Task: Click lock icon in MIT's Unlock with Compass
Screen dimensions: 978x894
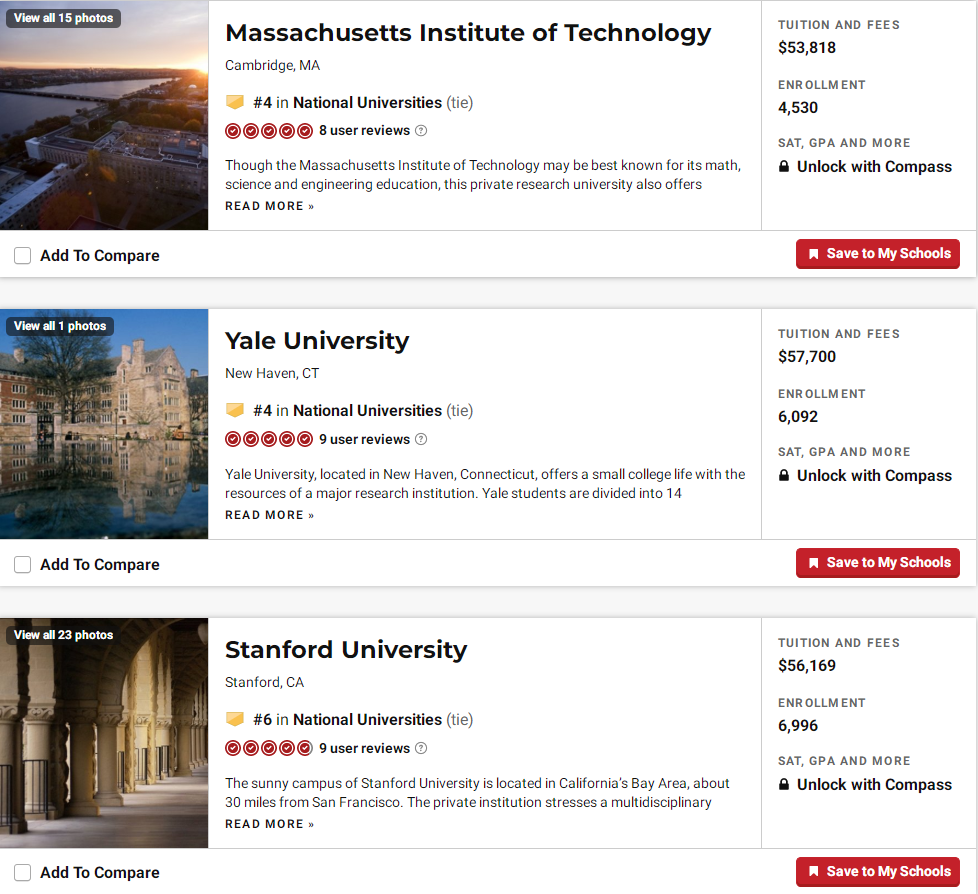Action: point(784,166)
